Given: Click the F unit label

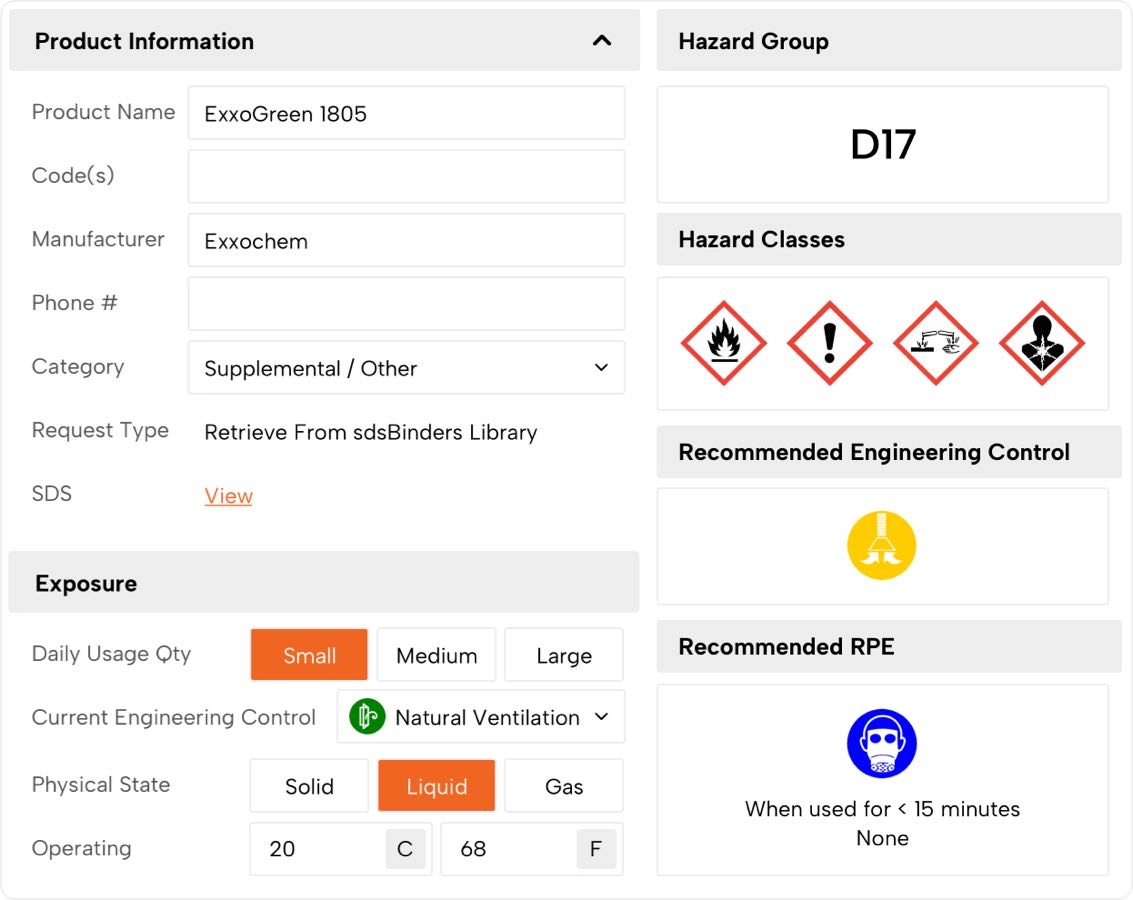Looking at the screenshot, I should pos(596,849).
